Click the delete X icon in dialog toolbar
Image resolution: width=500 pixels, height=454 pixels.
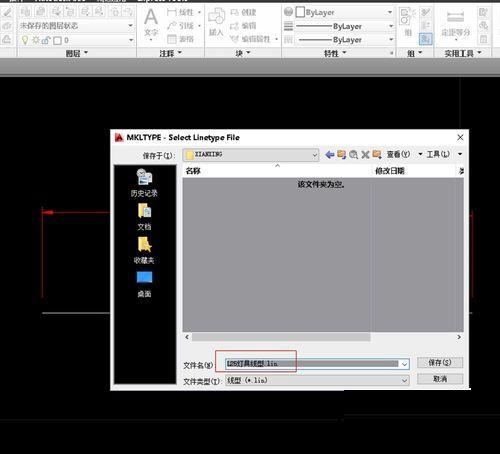[x=365, y=154]
